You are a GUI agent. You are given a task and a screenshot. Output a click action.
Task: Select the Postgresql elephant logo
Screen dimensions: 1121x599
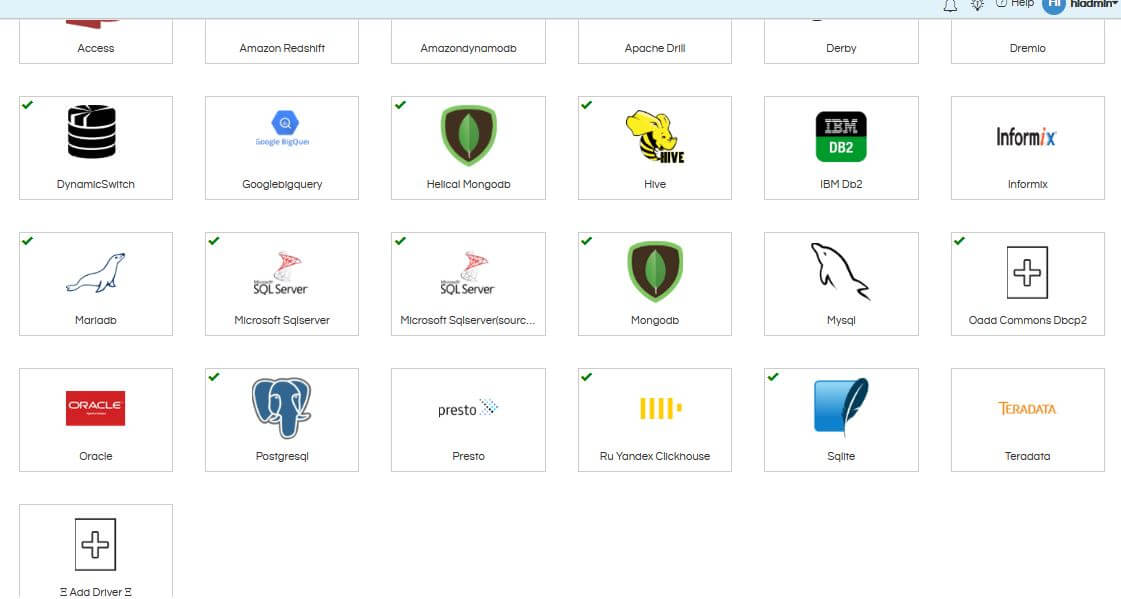pyautogui.click(x=282, y=407)
